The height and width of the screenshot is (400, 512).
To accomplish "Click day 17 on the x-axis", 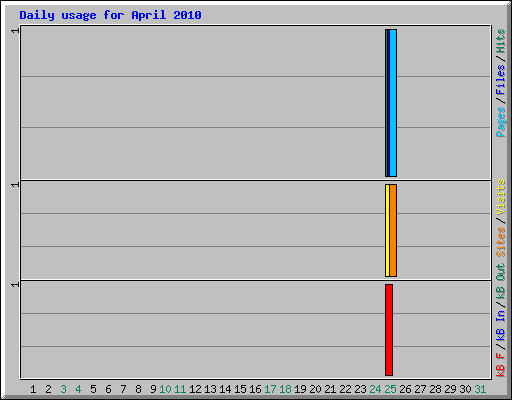I will tap(270, 389).
